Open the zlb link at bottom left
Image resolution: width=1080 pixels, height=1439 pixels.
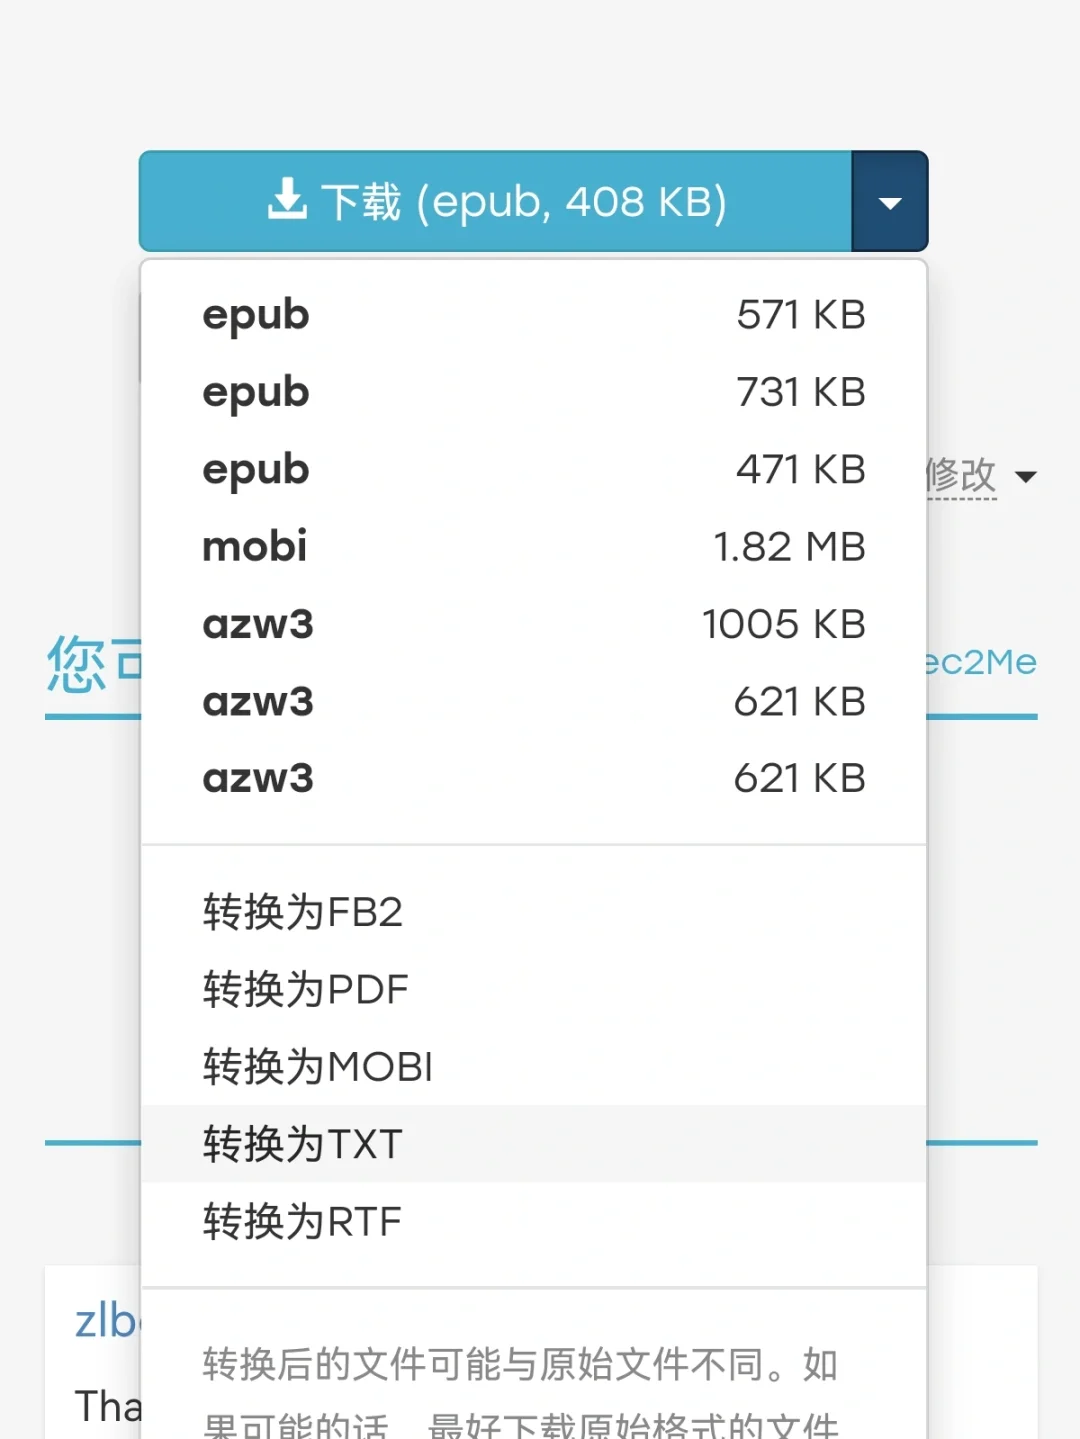pyautogui.click(x=105, y=1321)
